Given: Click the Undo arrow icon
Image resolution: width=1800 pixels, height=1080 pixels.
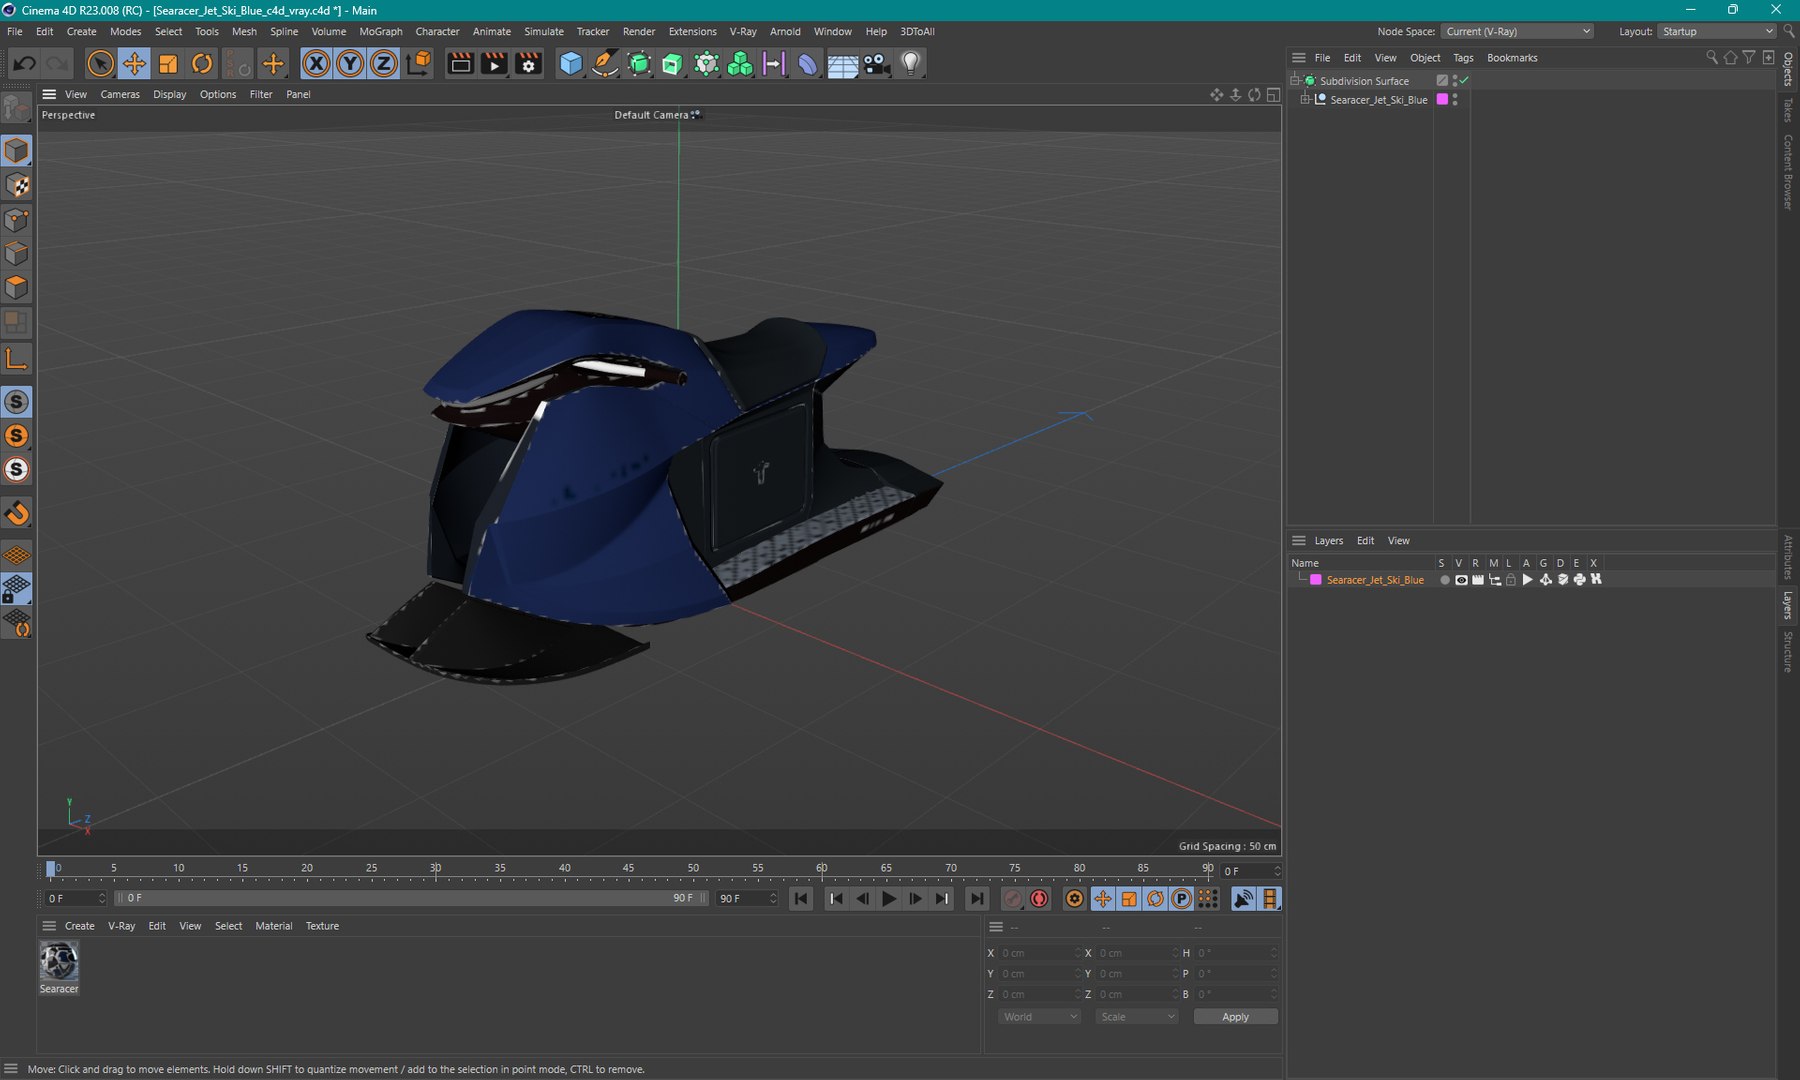Looking at the screenshot, I should click(25, 64).
